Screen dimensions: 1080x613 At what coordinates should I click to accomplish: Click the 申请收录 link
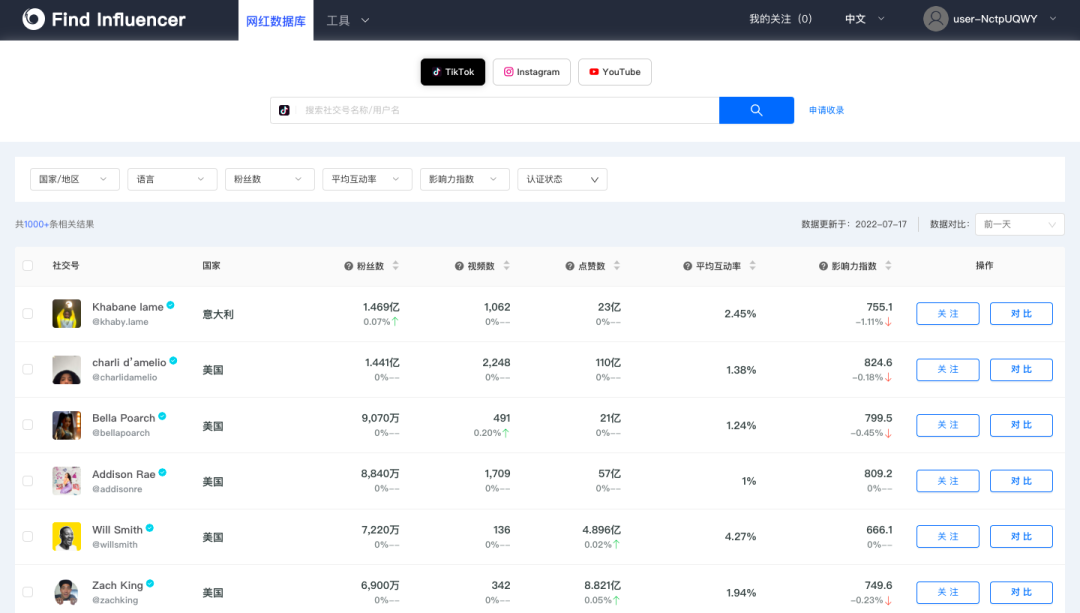point(827,110)
